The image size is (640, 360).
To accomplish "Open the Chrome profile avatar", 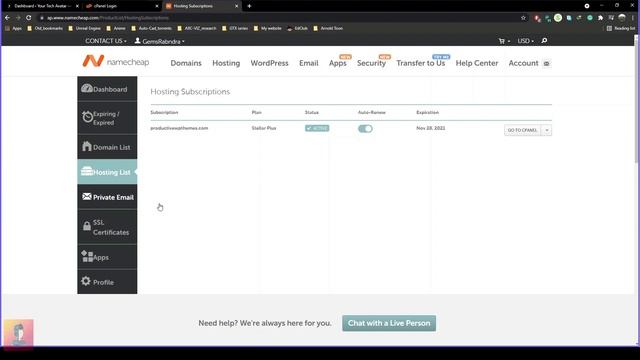I will click(622, 18).
